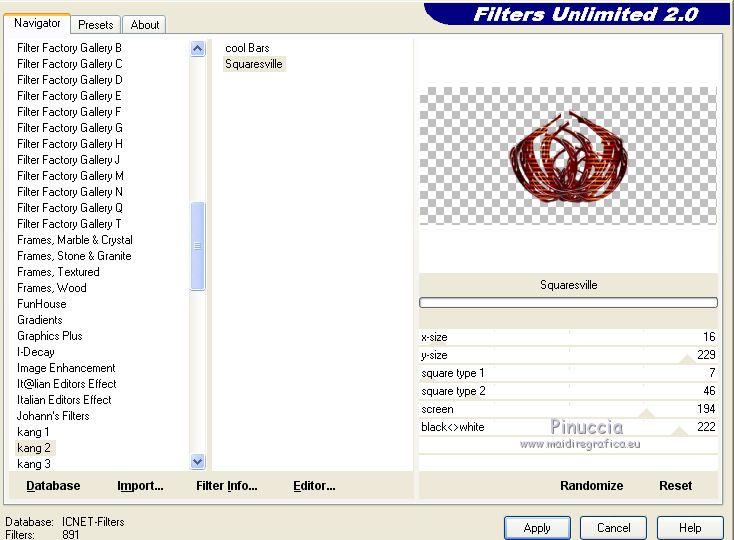Choose Filter Factory Gallery G
This screenshot has height=540, width=734.
click(69, 128)
